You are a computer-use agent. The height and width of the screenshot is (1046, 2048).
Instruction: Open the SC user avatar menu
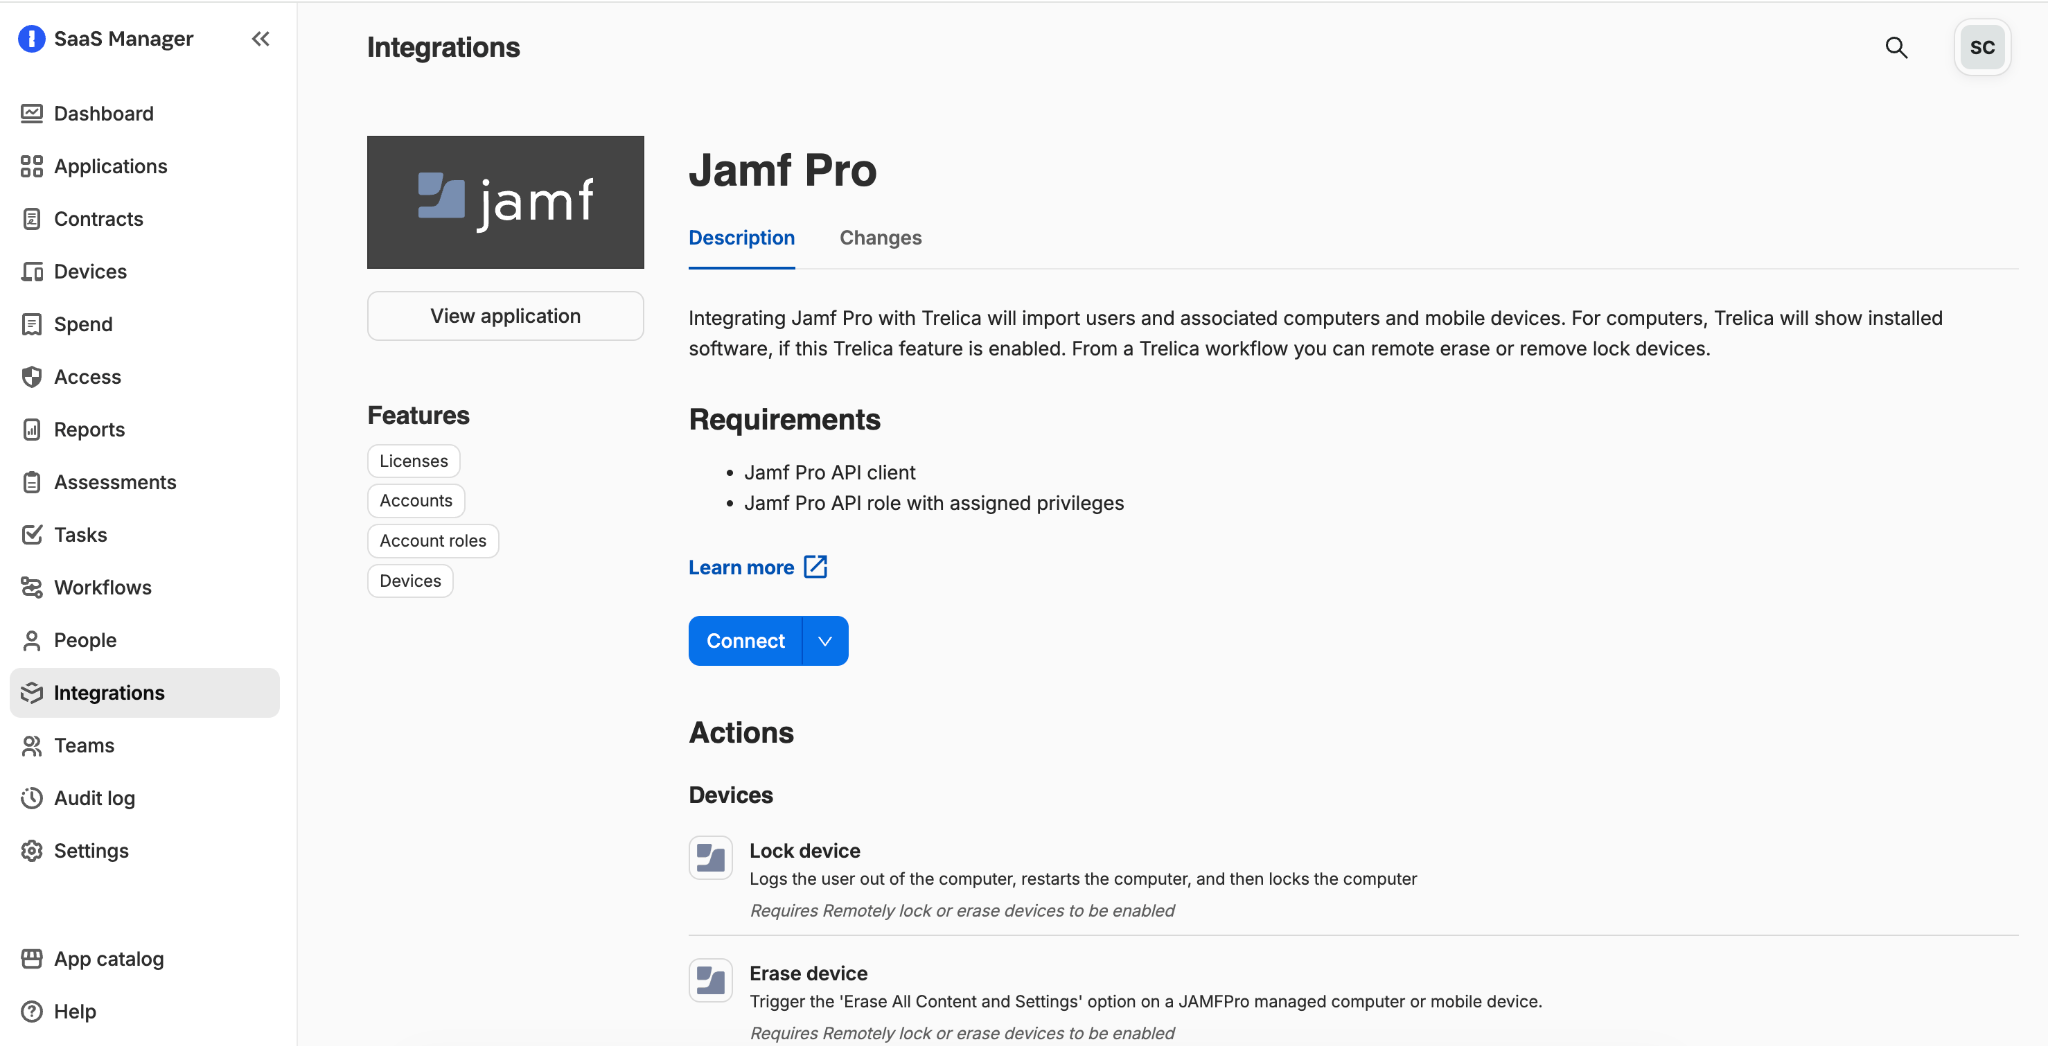pos(1981,47)
